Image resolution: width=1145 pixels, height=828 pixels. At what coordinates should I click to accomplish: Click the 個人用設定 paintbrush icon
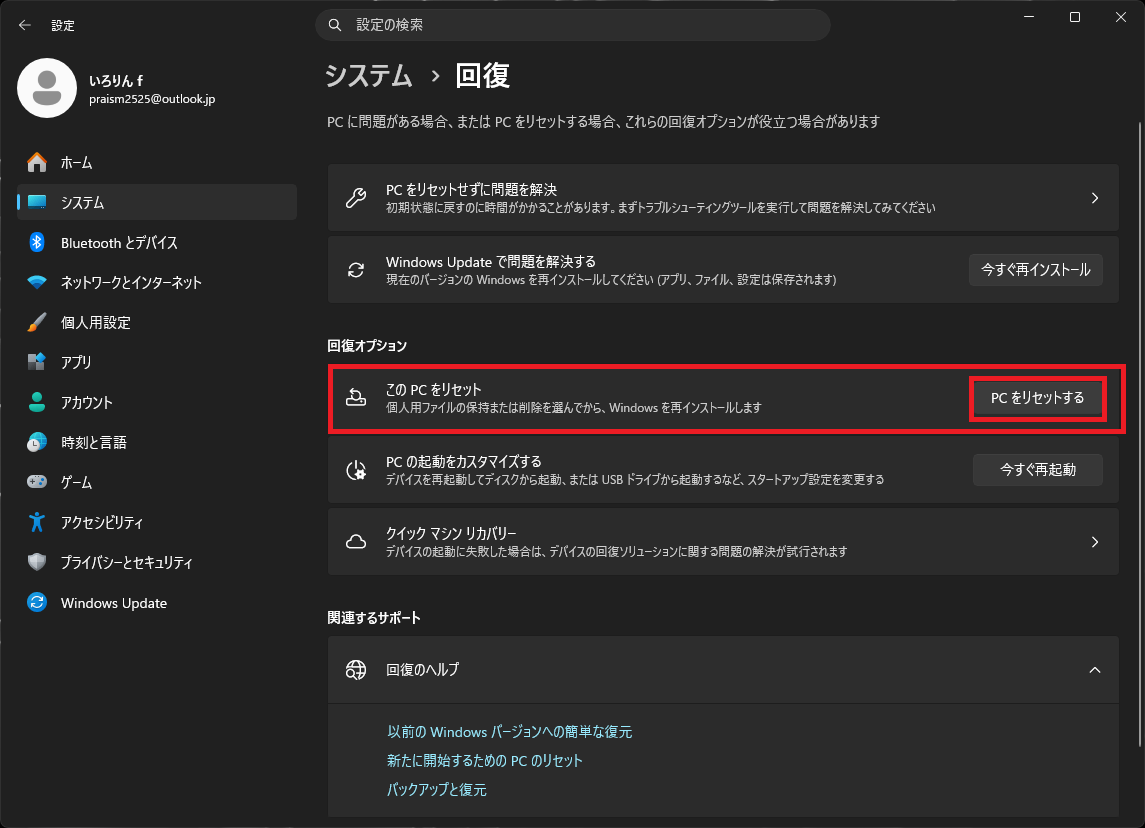(37, 322)
